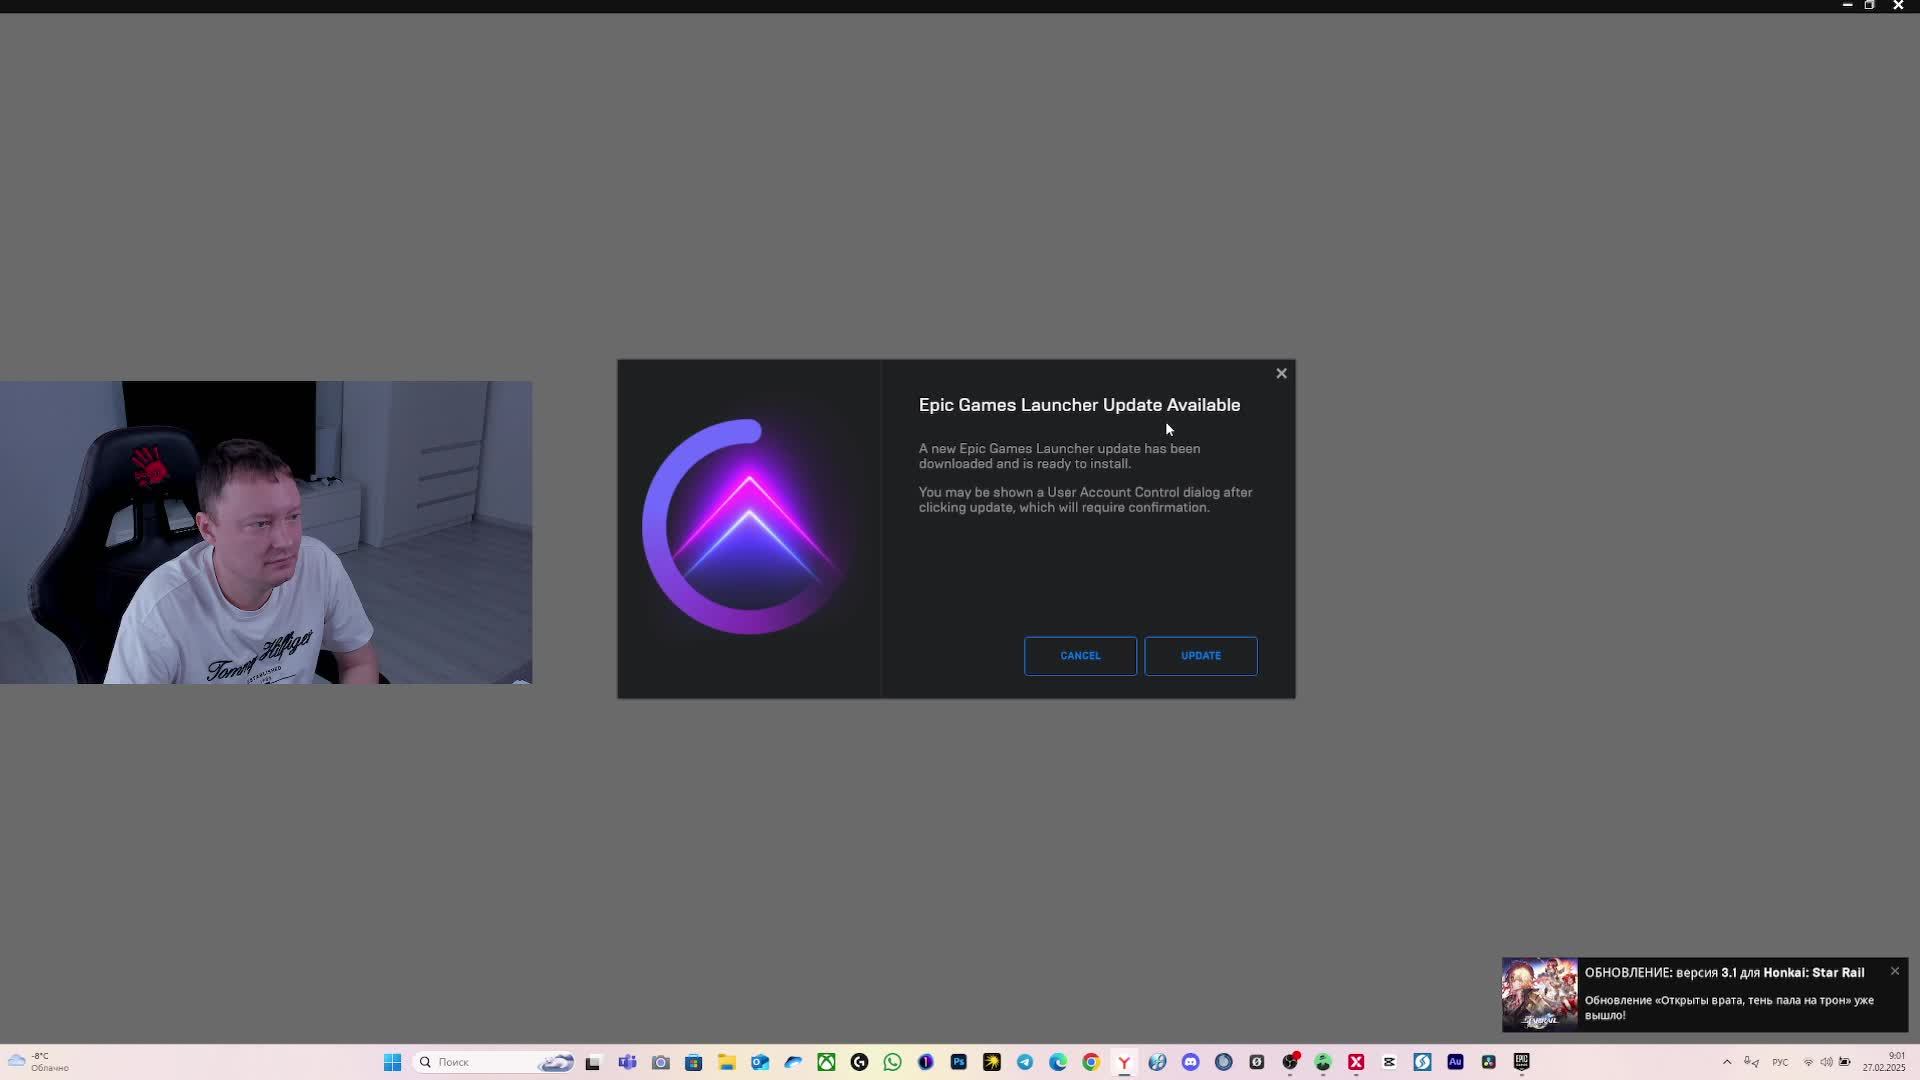Image resolution: width=1920 pixels, height=1080 pixels.
Task: Open the swirl-blue app beside Adobe Audition
Action: [x=1422, y=1062]
